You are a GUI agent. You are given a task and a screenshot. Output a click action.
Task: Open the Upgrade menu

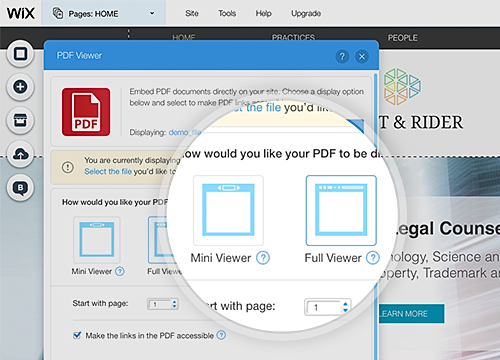click(x=306, y=13)
